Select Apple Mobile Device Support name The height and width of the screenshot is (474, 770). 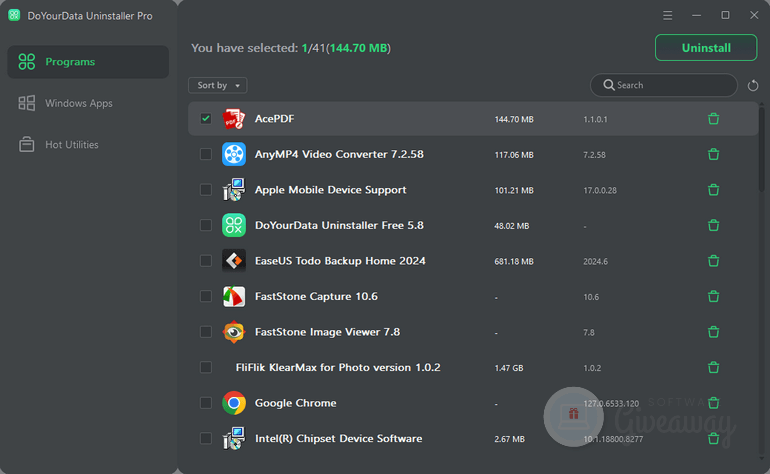click(330, 190)
